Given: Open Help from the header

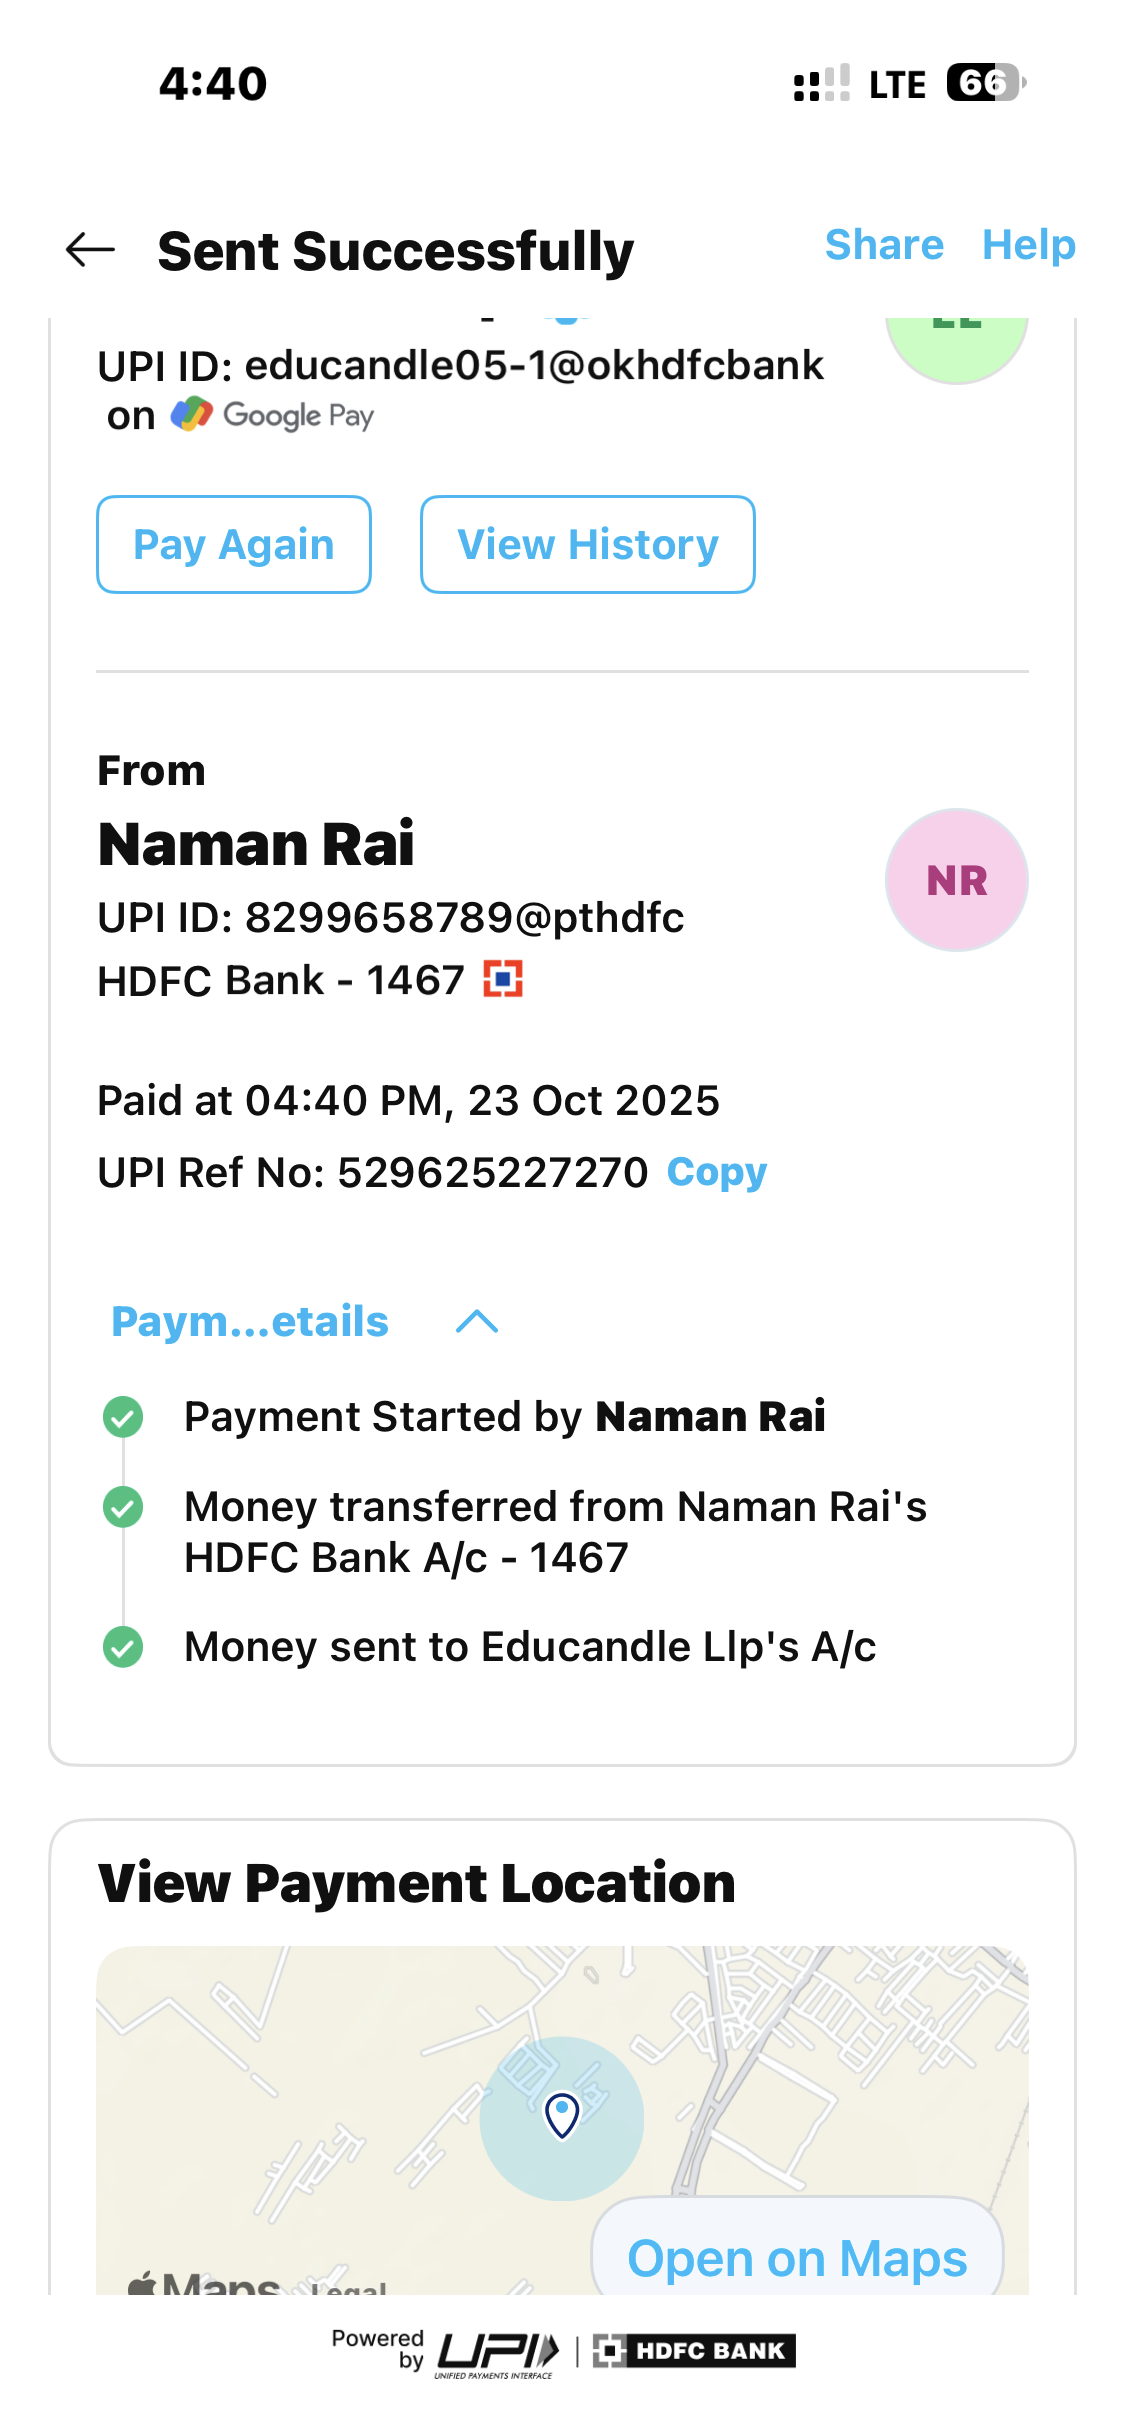Looking at the screenshot, I should click(1028, 245).
